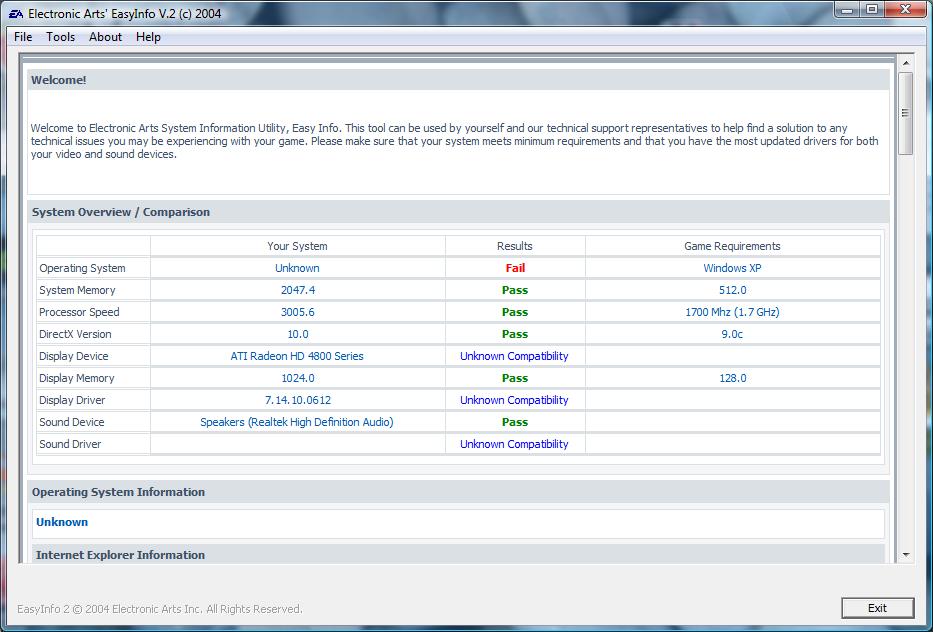Click the Sound Driver row label

70,445
